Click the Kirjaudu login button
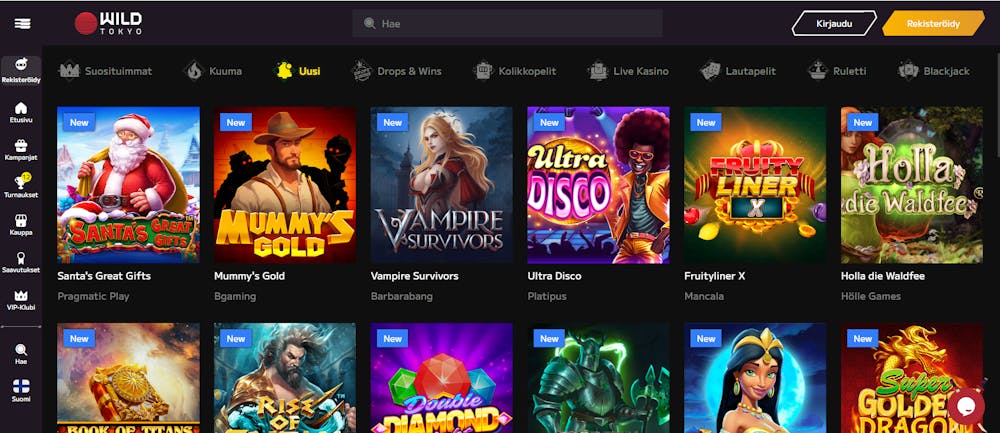Image resolution: width=1000 pixels, height=433 pixels. tap(834, 24)
